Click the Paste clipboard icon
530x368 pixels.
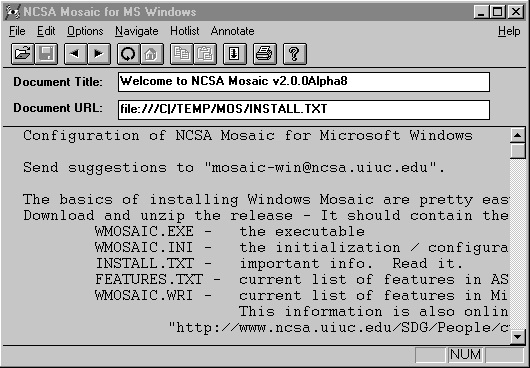point(205,54)
